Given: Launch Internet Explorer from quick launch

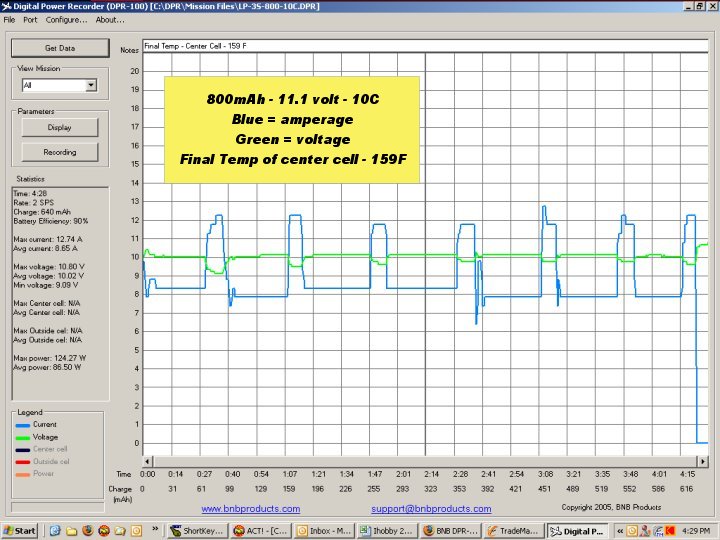Looking at the screenshot, I should [x=55, y=531].
